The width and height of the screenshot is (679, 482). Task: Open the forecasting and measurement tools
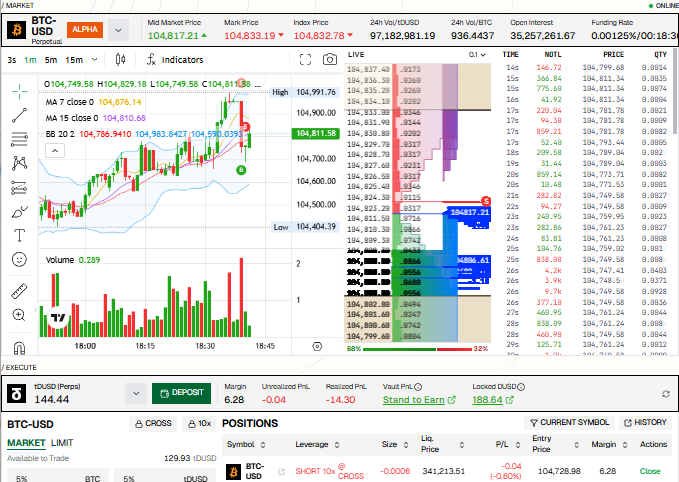click(x=19, y=188)
